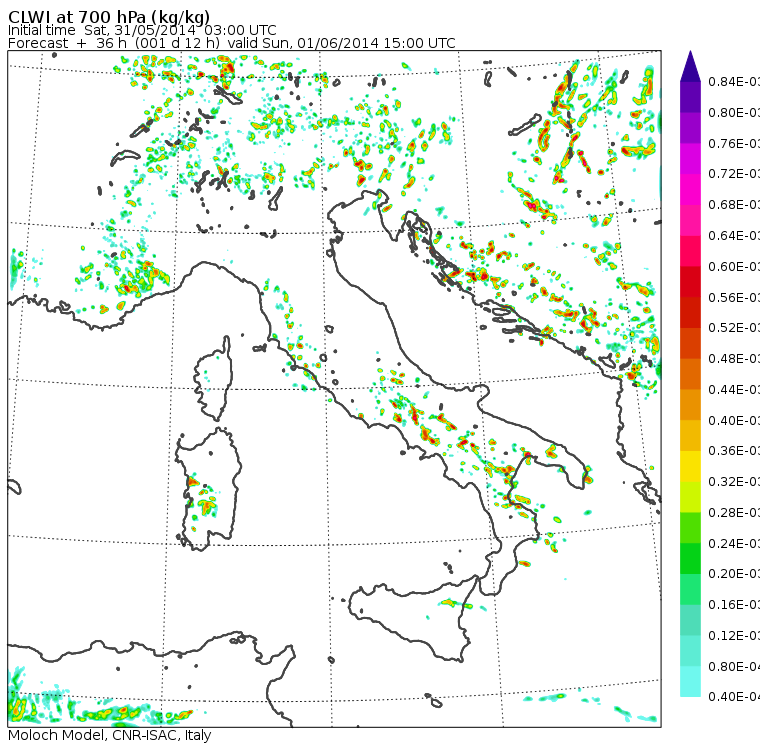
Task: Click the 'Moloch Model, CNR-ISAC, Italy' credit text
Action: point(110,735)
